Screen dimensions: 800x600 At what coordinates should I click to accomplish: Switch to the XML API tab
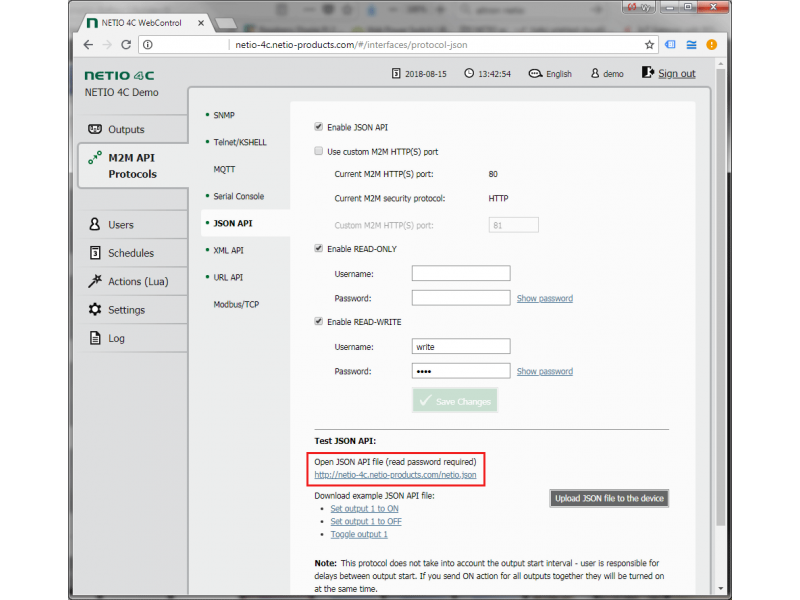pos(228,251)
